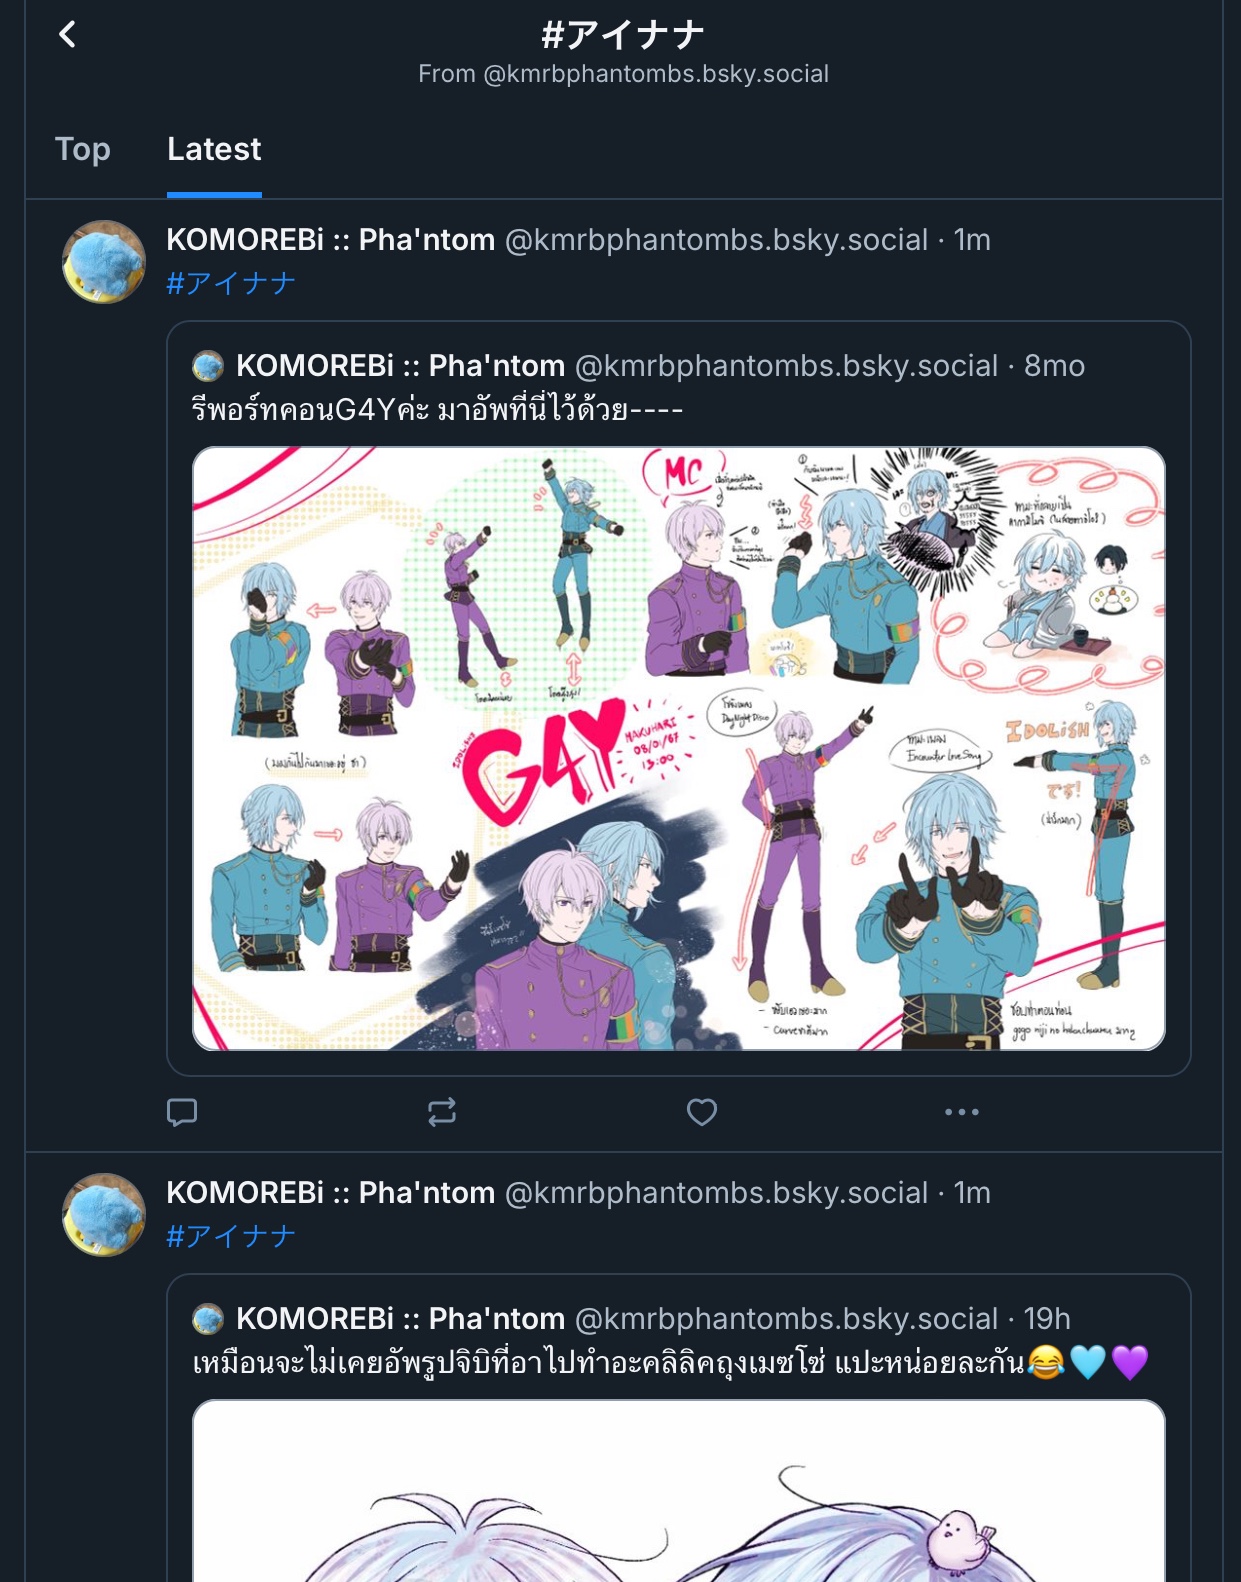The image size is (1241, 1582).
Task: View the G4Y concert report artwork
Action: pos(679,748)
